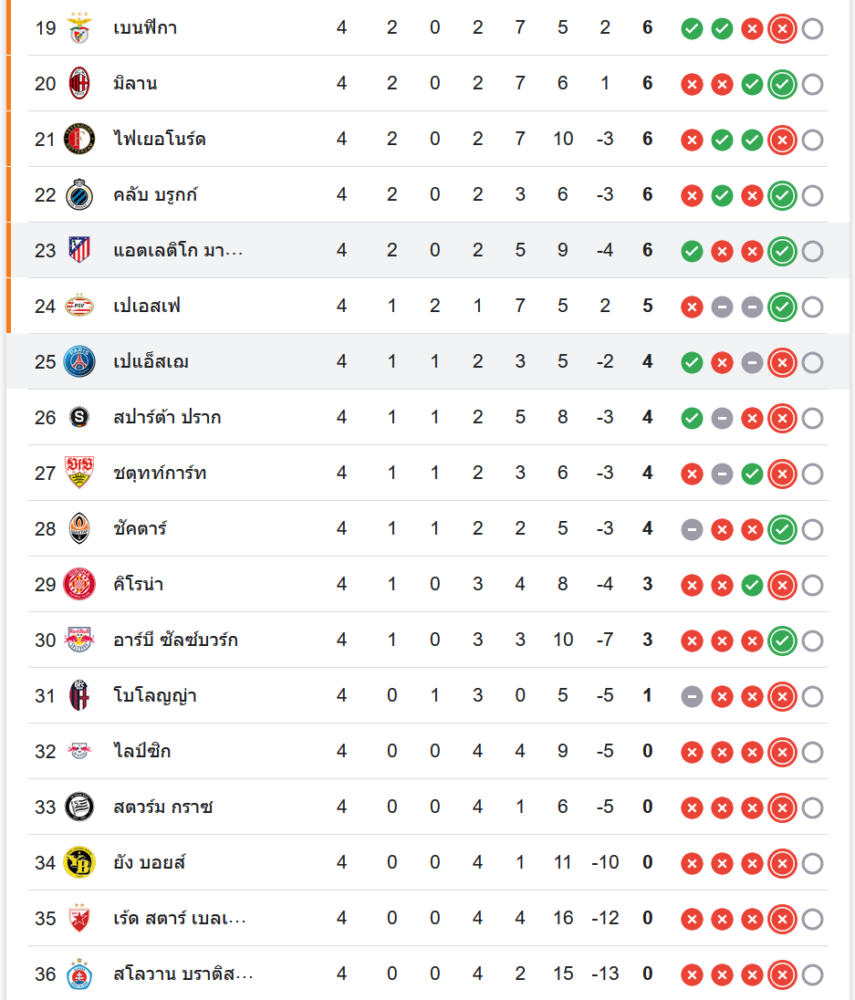Click the team name ชตุทท์การ์ท

point(160,473)
